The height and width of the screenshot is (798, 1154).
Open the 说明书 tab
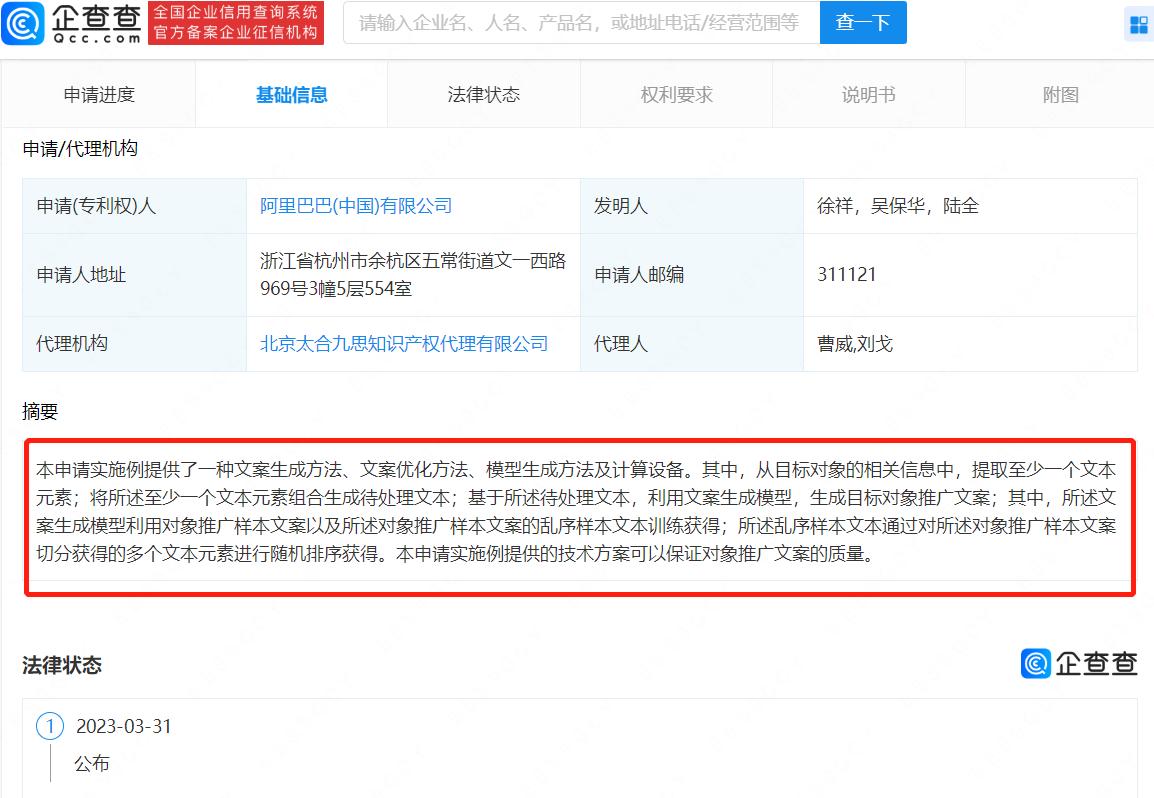click(868, 95)
